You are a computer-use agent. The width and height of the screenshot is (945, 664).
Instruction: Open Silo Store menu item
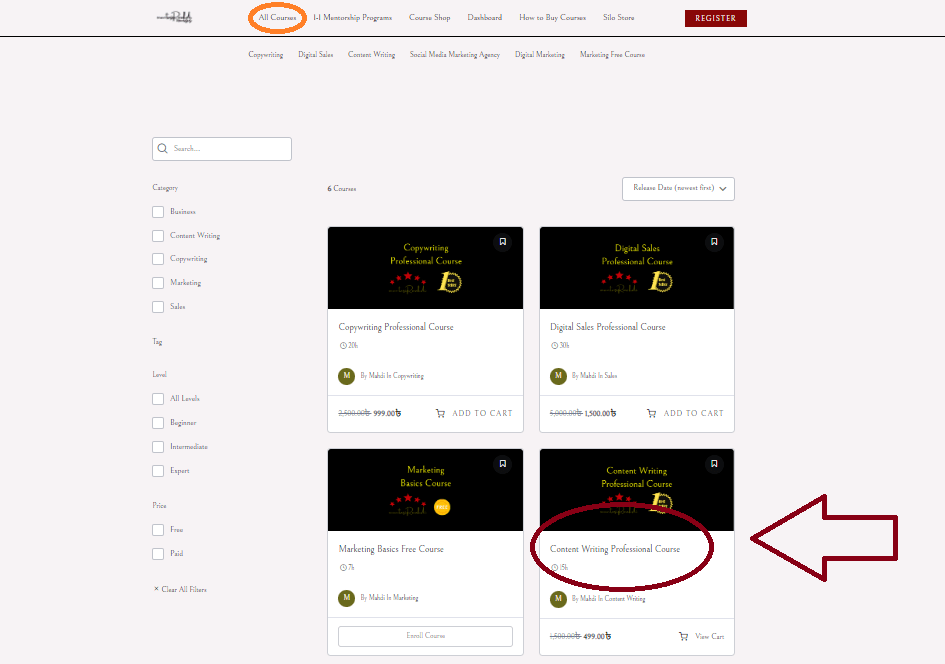pyautogui.click(x=618, y=17)
